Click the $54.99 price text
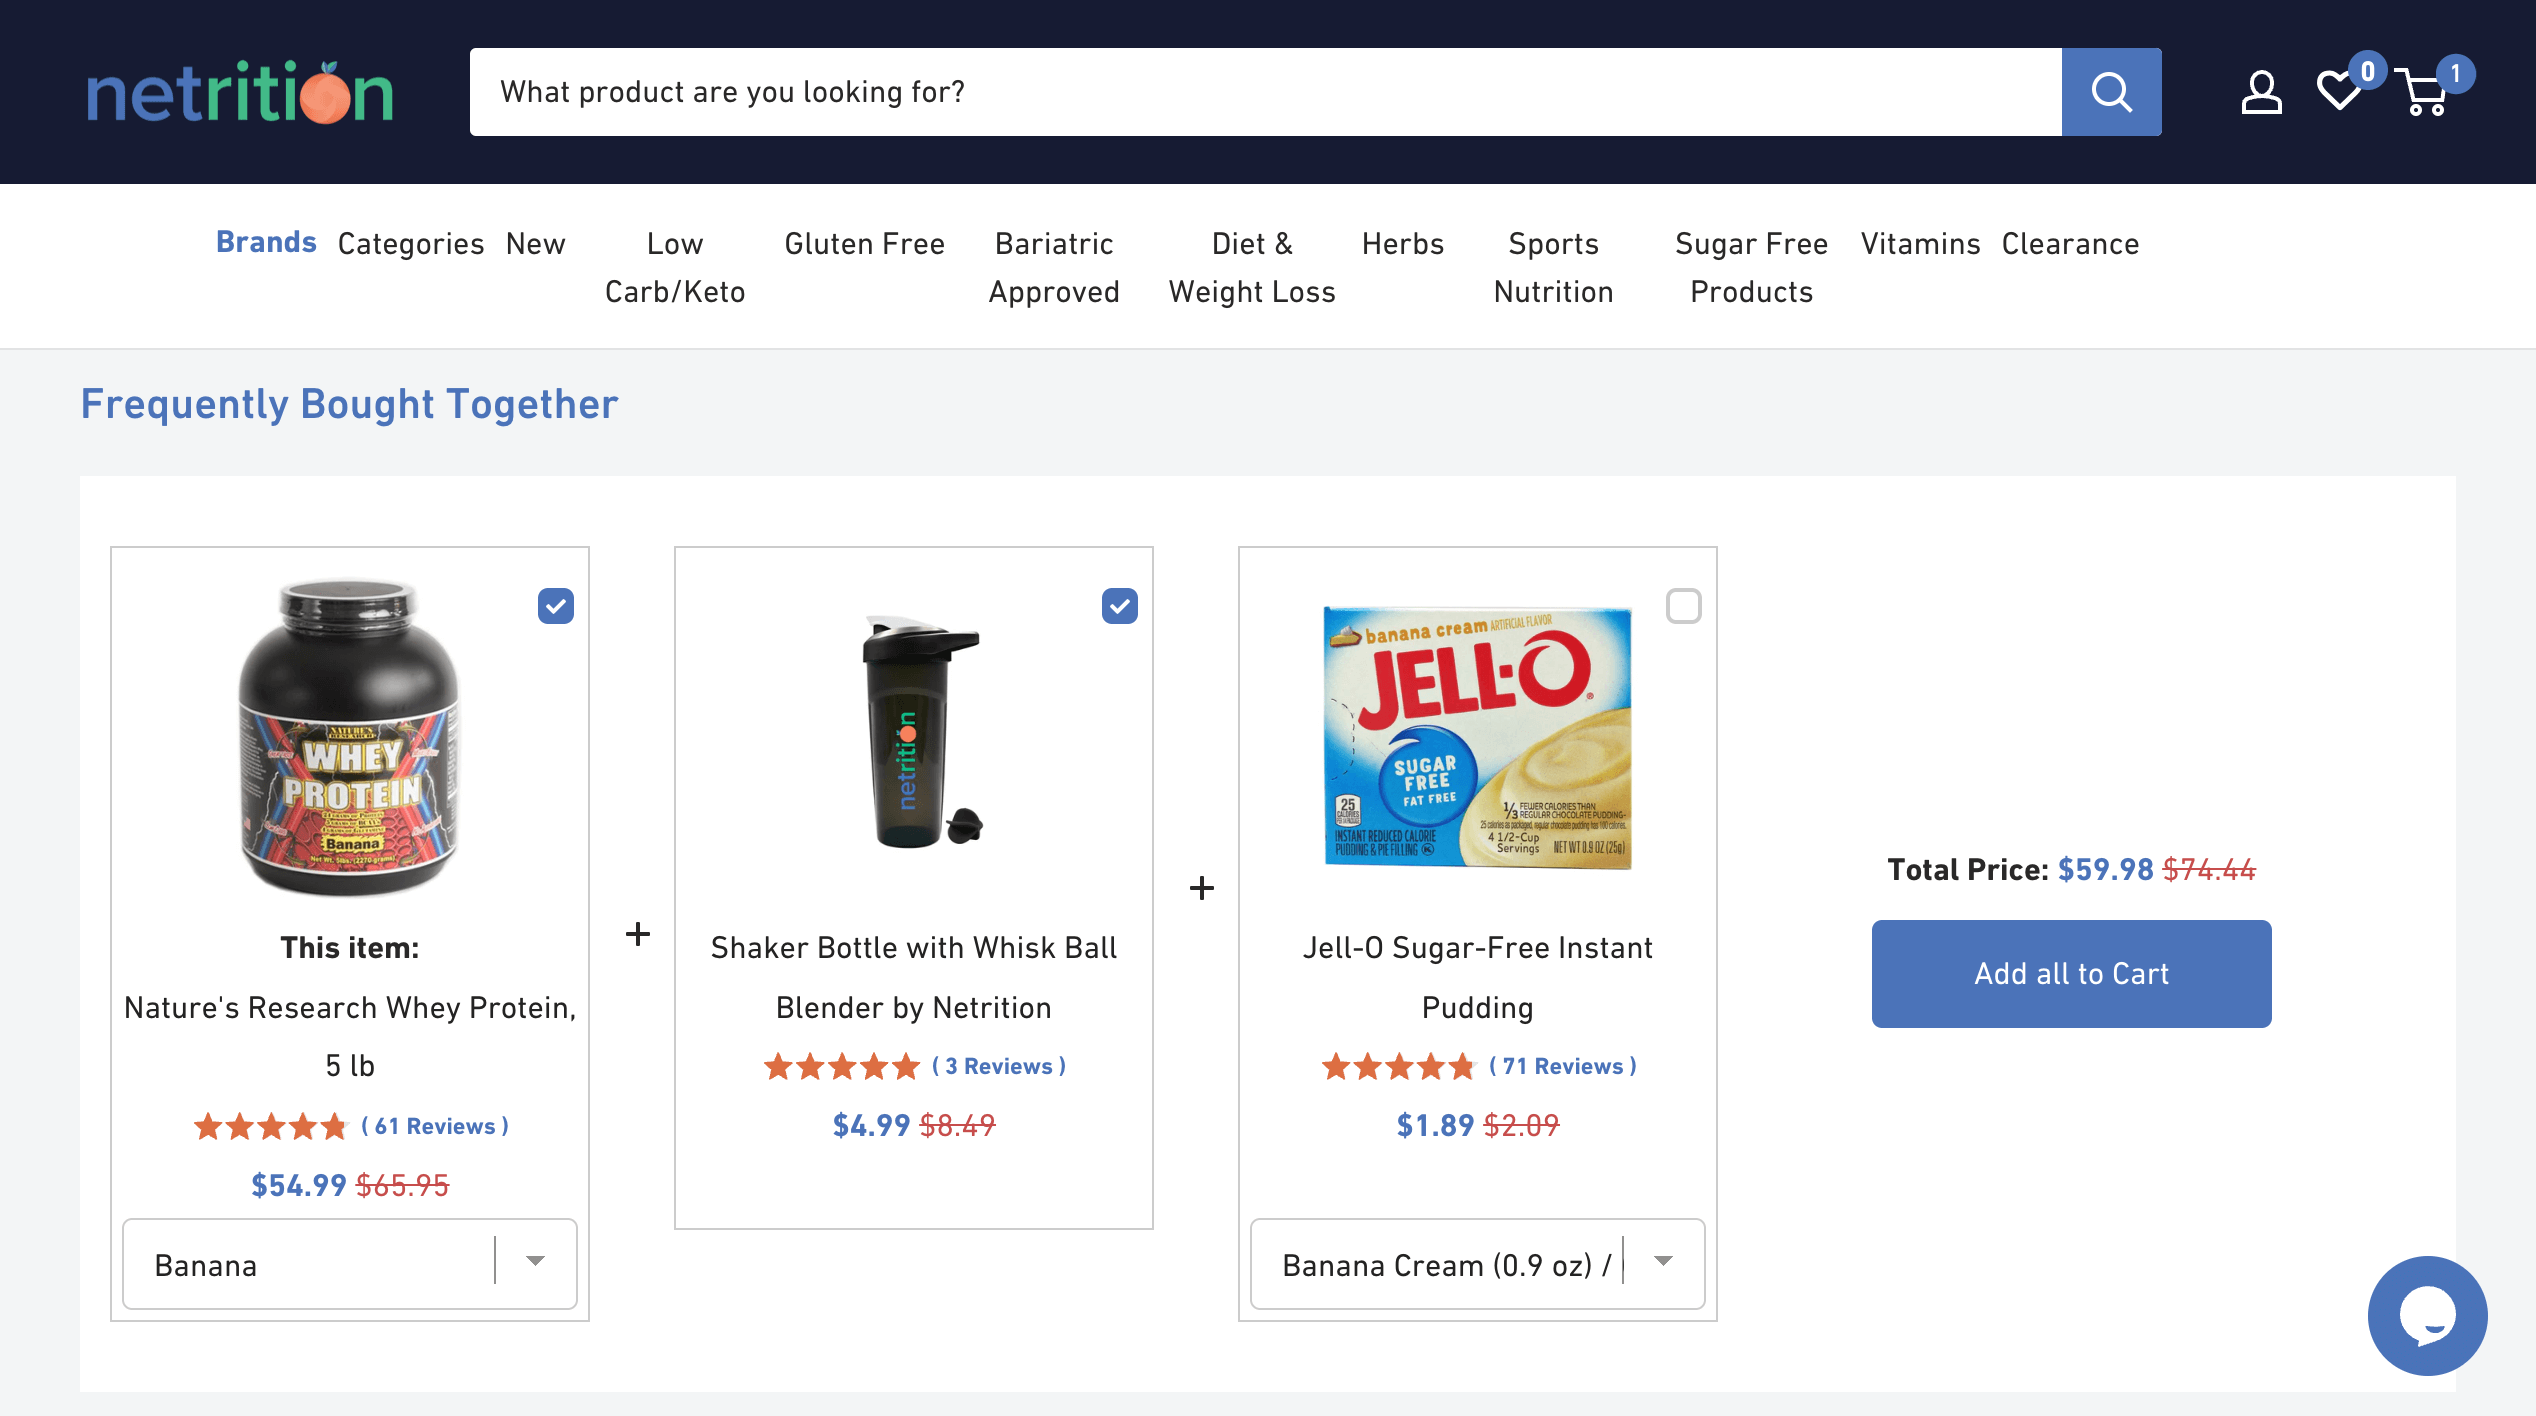 [x=298, y=1185]
